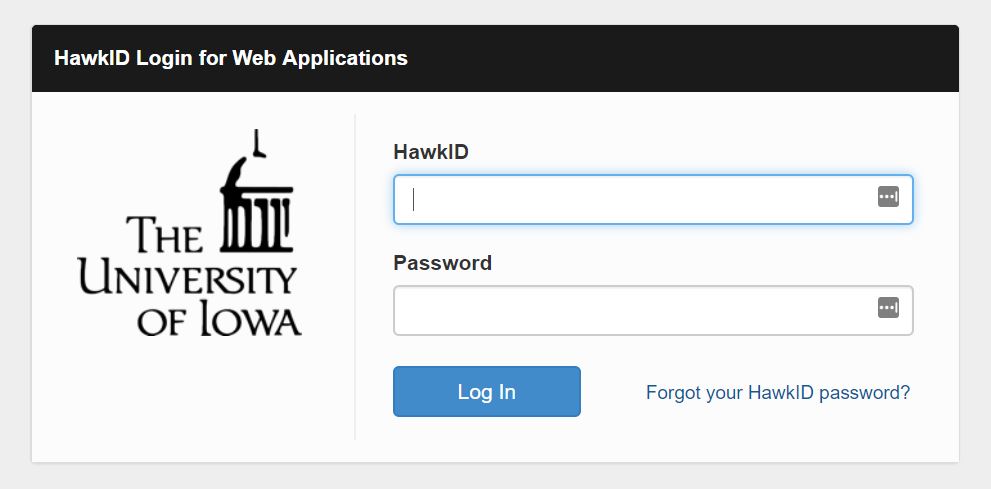Click the HawkID Login for Web Applications title
The height and width of the screenshot is (489, 991).
click(231, 58)
